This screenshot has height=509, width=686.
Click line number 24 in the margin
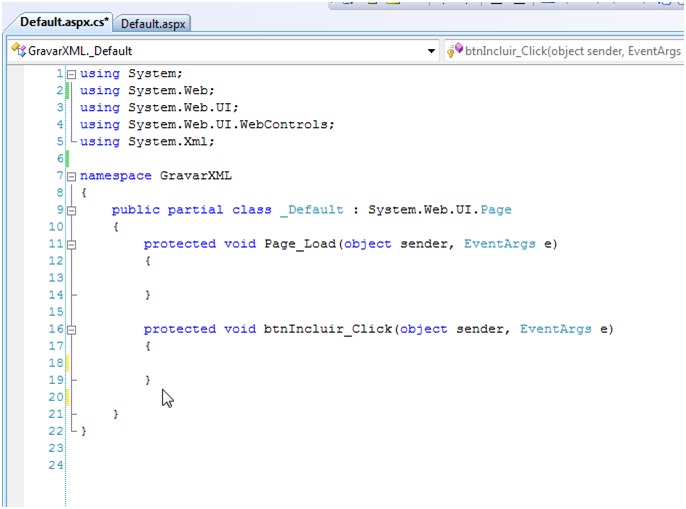54,466
